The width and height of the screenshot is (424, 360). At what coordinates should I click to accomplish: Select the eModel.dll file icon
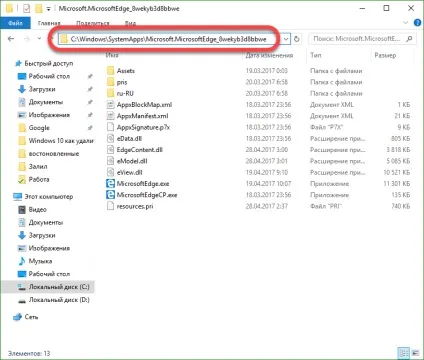(x=111, y=161)
